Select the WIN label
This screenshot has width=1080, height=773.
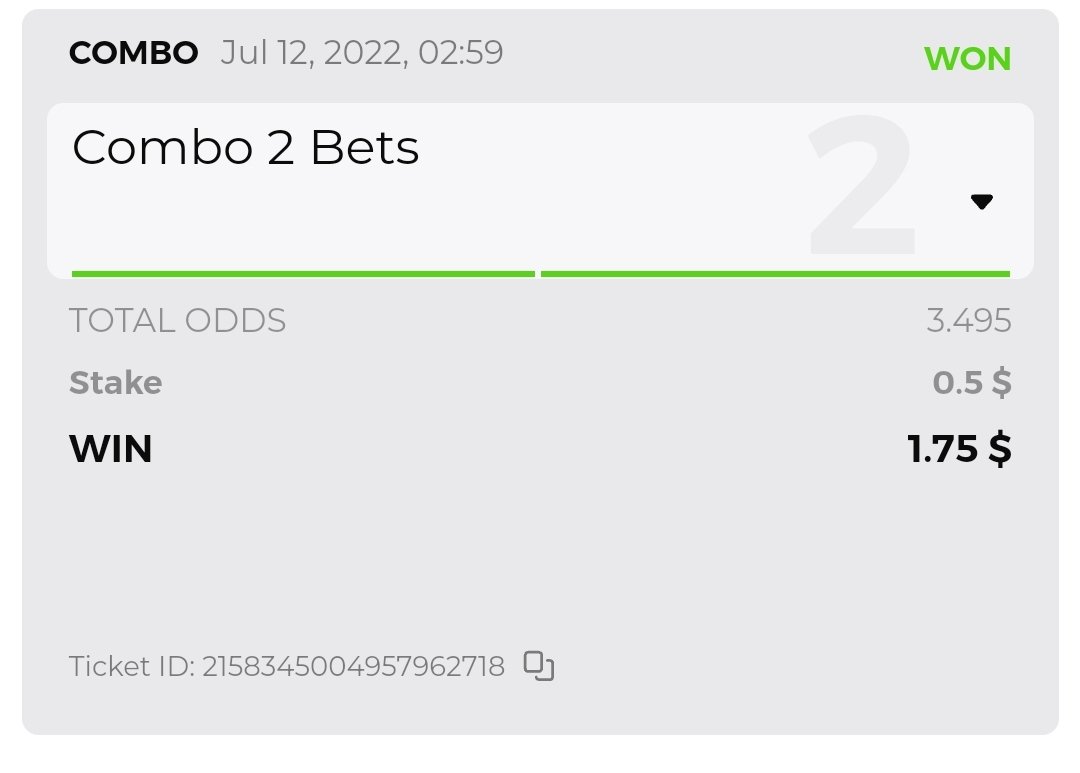[110, 449]
